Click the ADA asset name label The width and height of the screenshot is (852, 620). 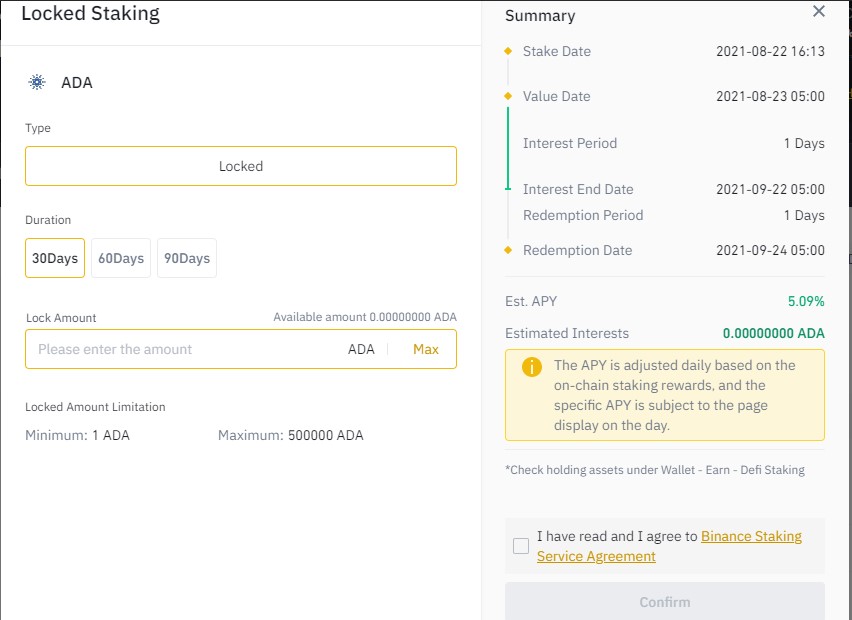click(x=77, y=83)
